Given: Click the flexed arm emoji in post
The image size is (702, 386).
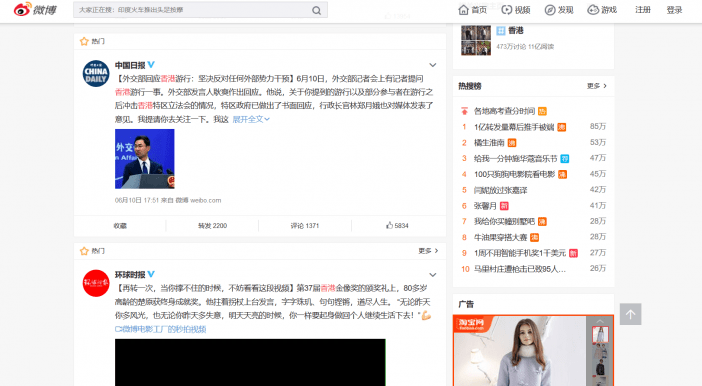Looking at the screenshot, I should tap(426, 315).
